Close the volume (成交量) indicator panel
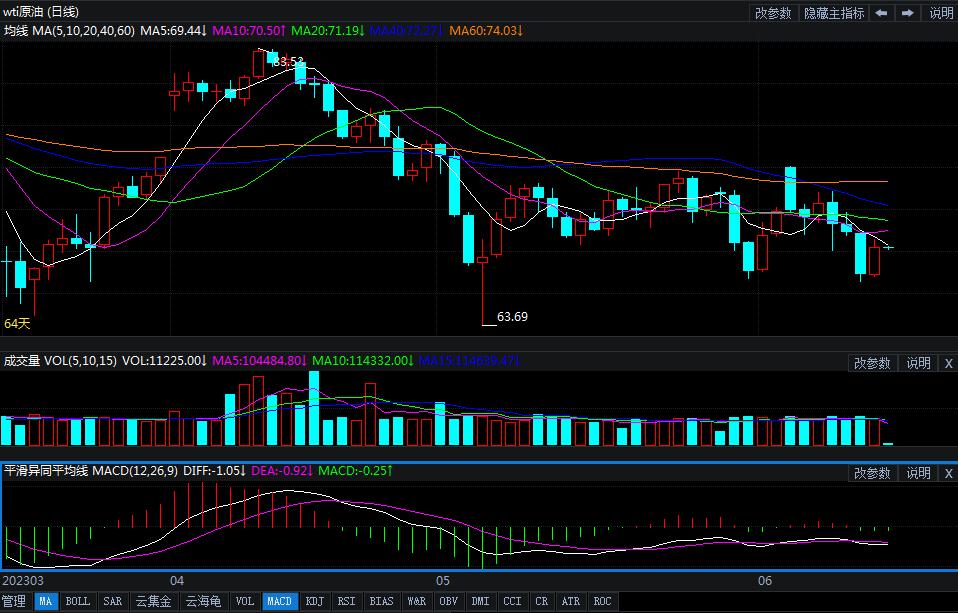Screen dimensions: 958x613 pos(948,363)
